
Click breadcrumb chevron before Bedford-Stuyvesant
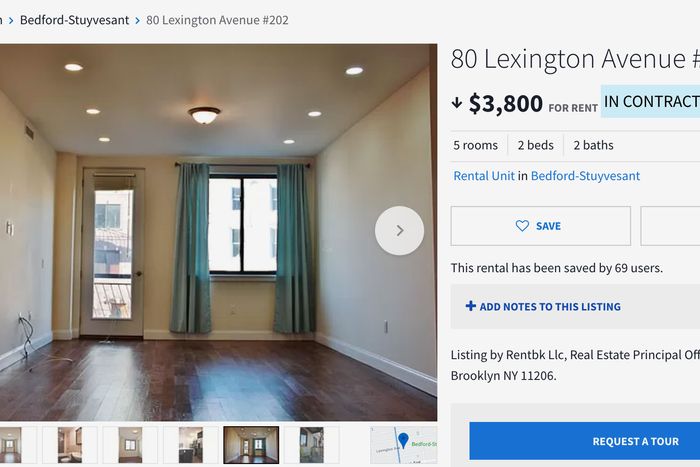coord(11,21)
